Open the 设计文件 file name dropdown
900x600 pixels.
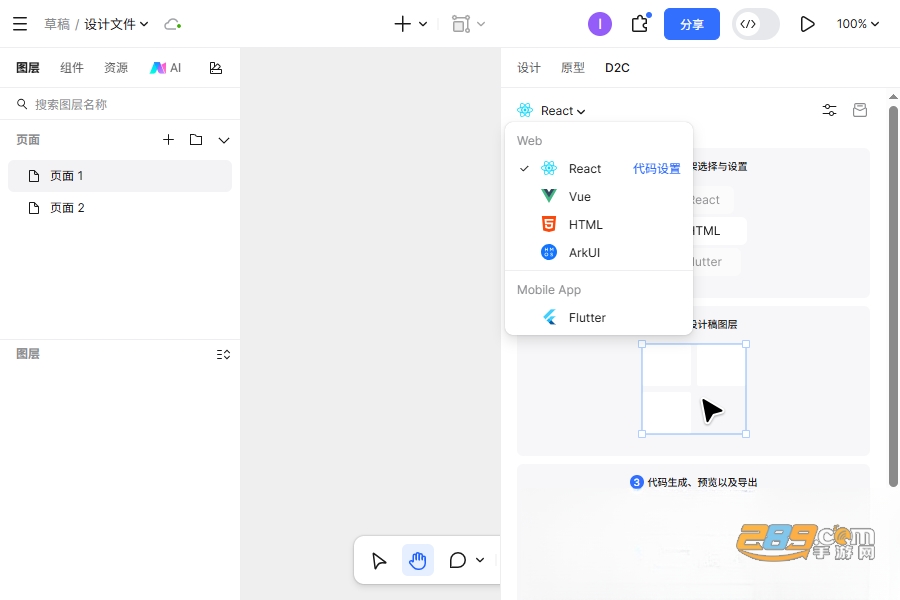tap(117, 24)
